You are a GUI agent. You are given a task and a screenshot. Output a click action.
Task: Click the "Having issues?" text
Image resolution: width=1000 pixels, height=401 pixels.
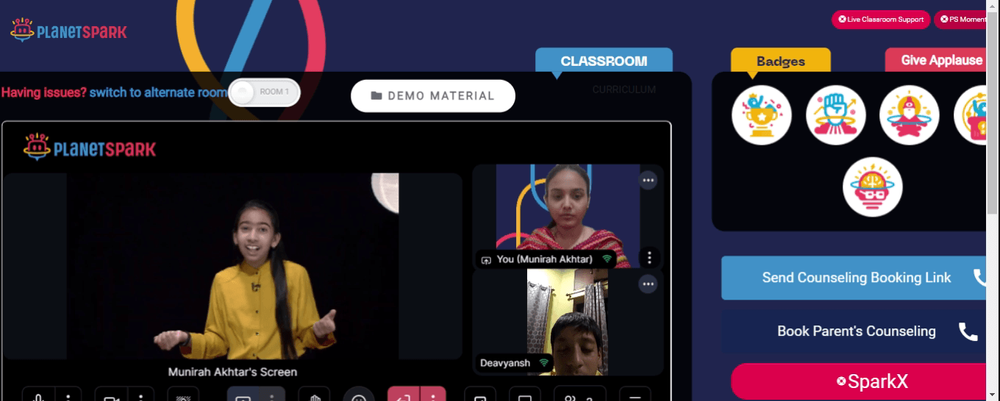(x=43, y=92)
